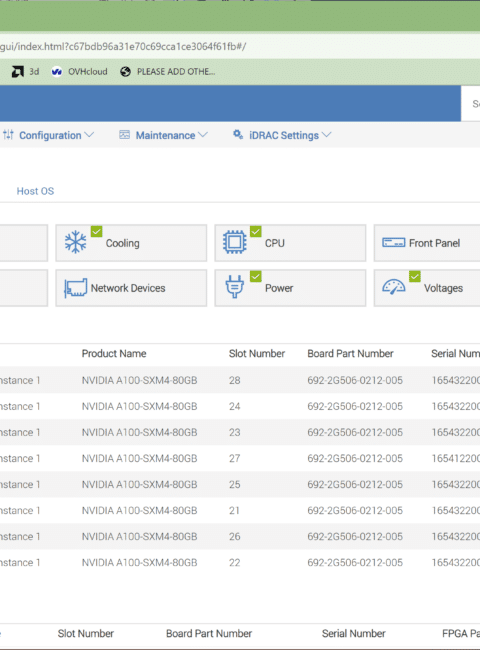Open the Maintenance menu
Screen dimensions: 480x650
click(x=163, y=135)
